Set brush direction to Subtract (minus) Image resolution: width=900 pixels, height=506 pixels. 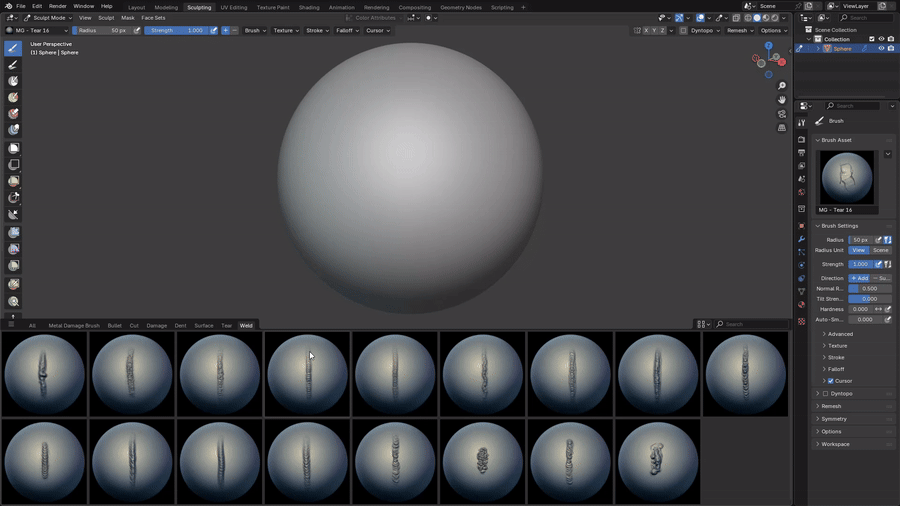click(x=234, y=30)
